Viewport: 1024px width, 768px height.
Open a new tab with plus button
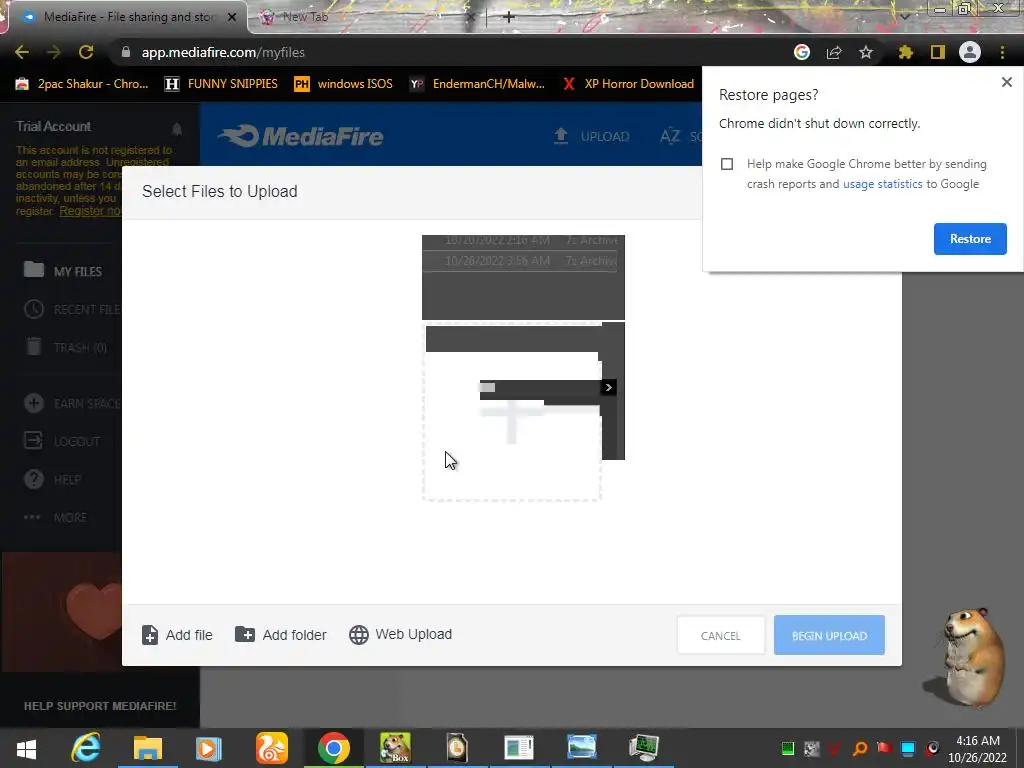509,17
